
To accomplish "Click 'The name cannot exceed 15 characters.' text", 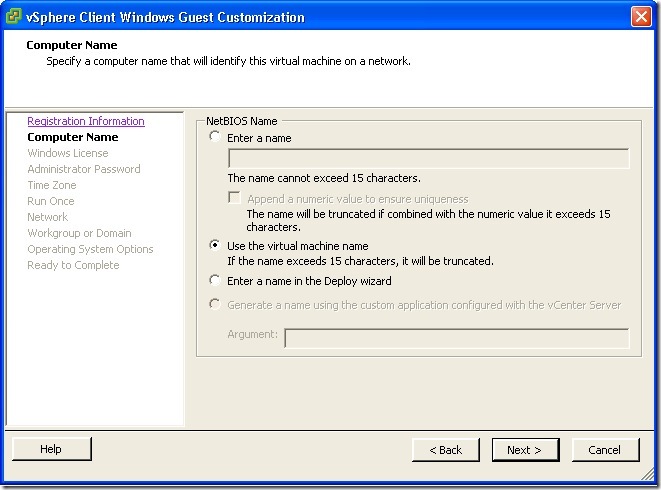I will click(324, 178).
